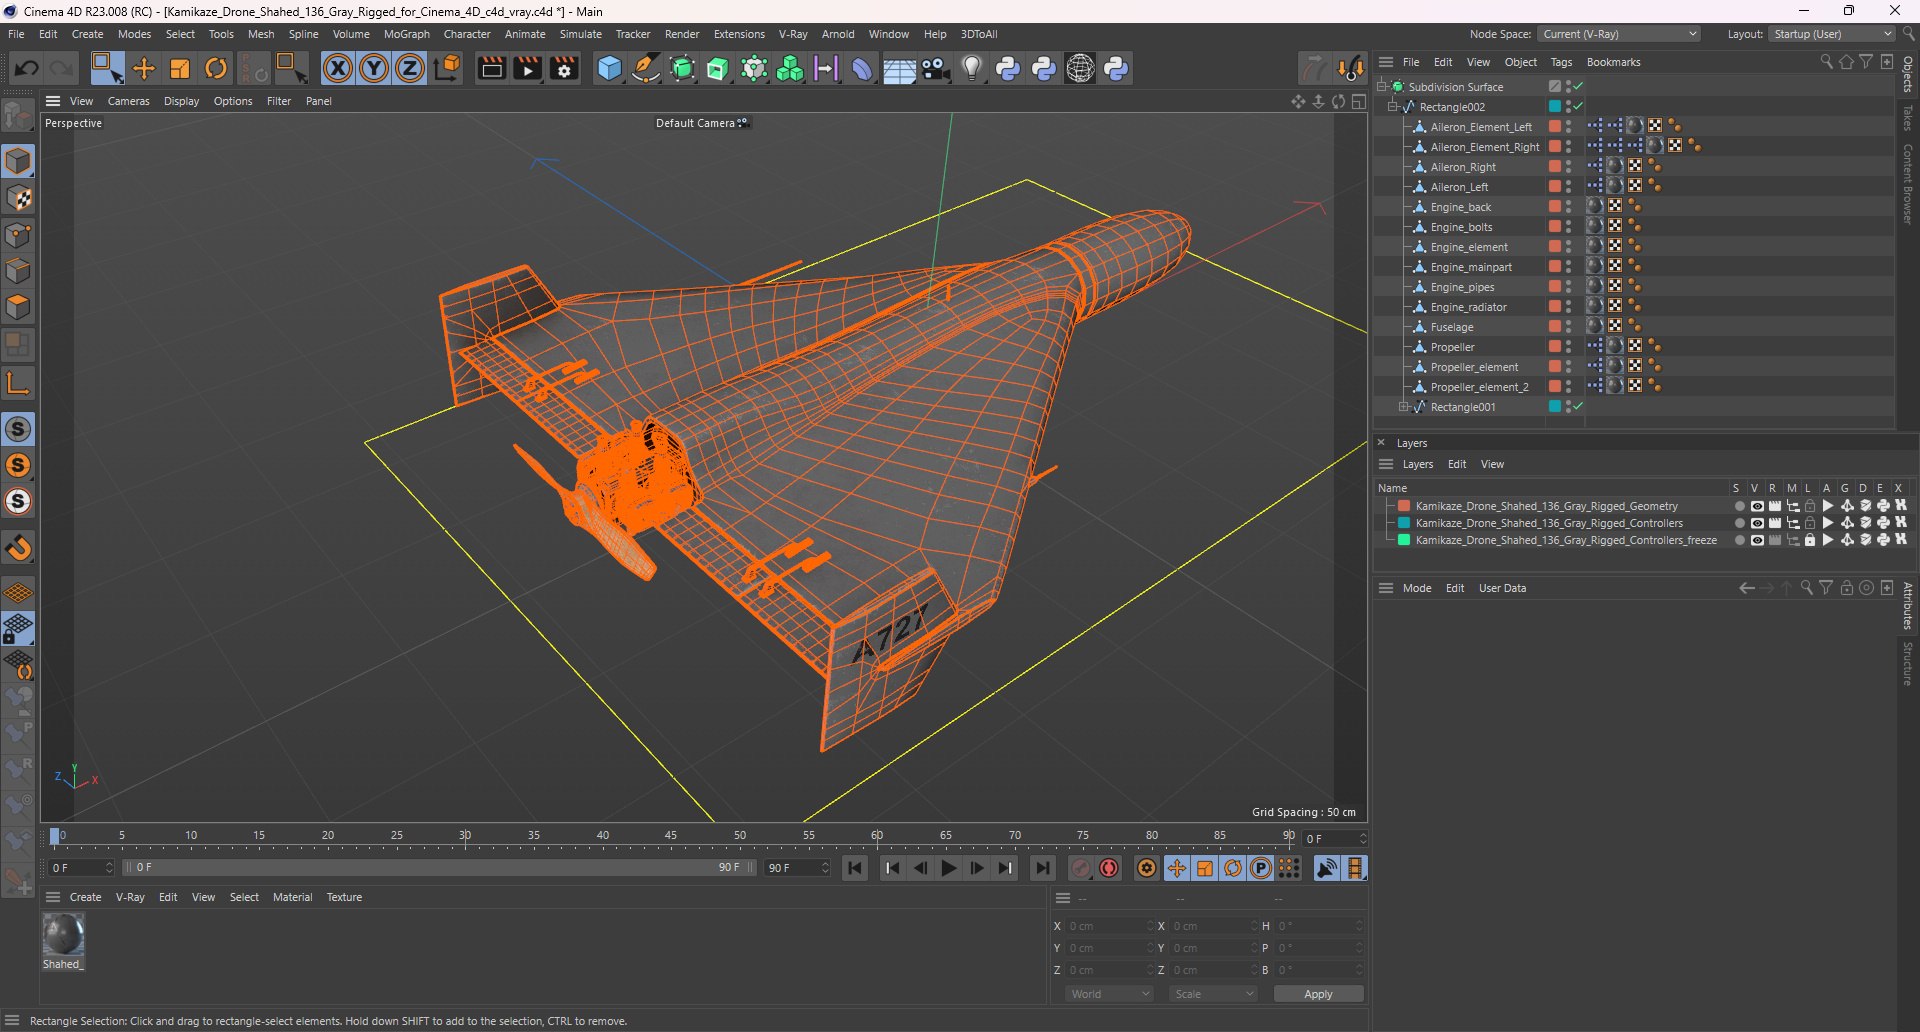Screen dimensions: 1920x1032
Task: Click the sound playback icon in timeline
Action: tap(1327, 868)
